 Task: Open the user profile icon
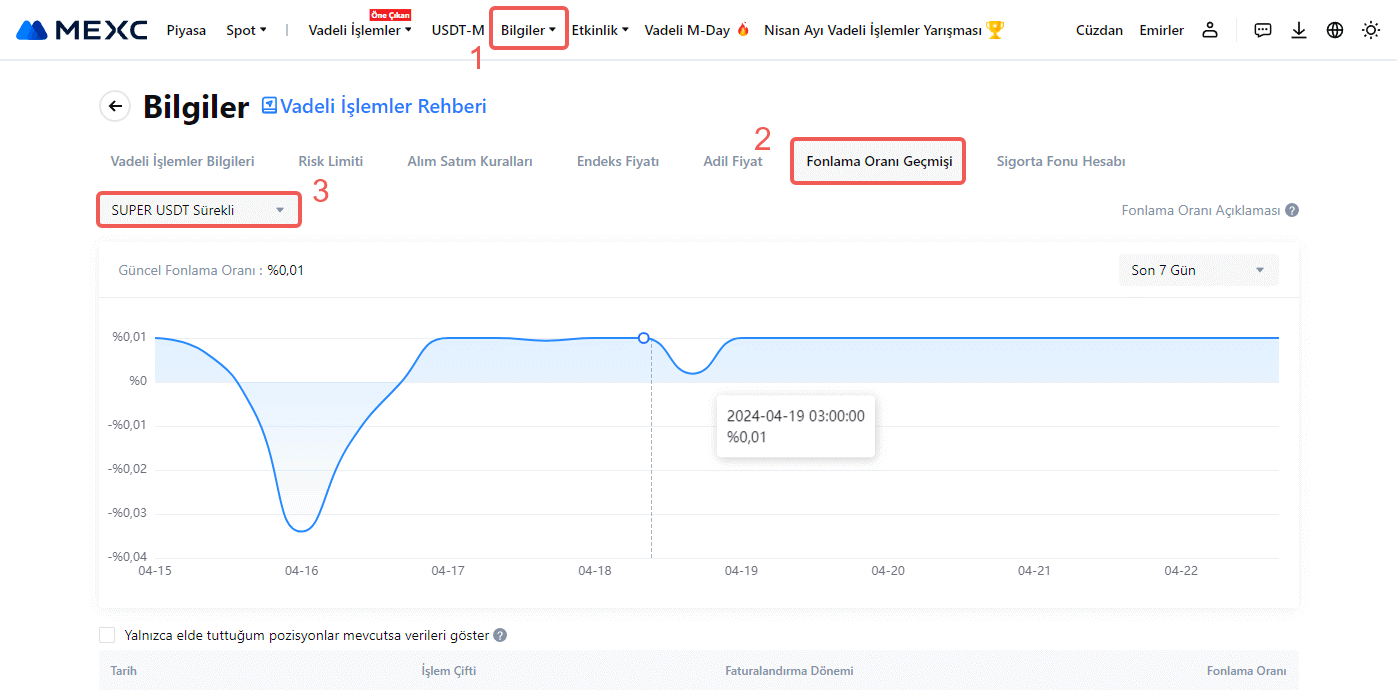point(1210,30)
